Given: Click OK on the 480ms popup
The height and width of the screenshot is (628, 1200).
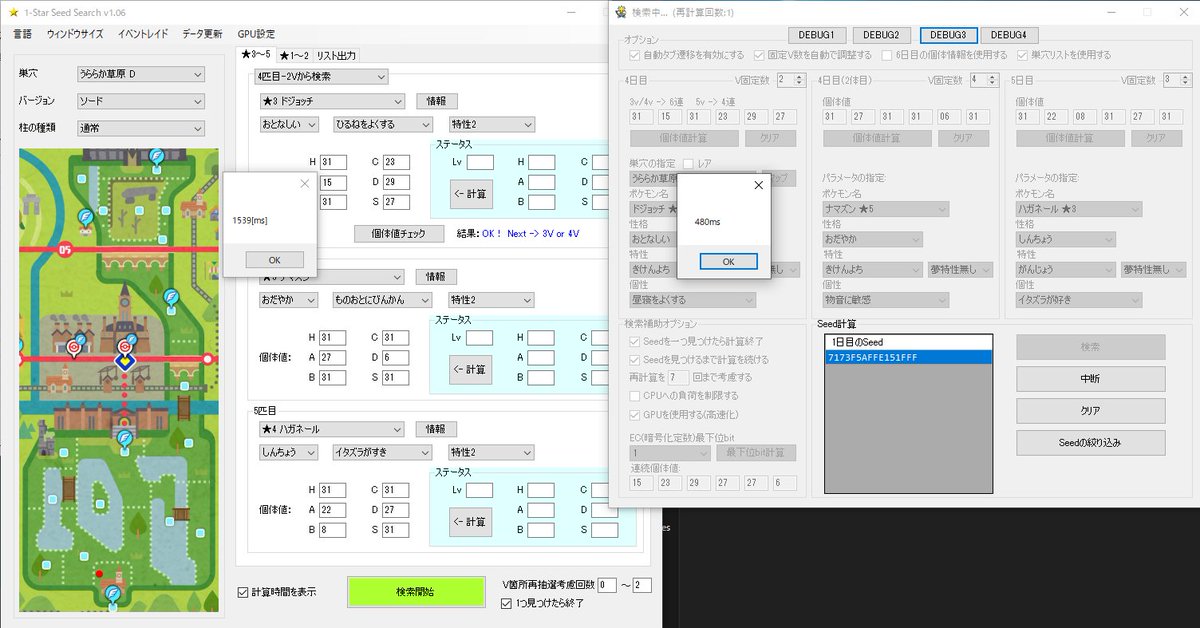Looking at the screenshot, I should point(728,261).
